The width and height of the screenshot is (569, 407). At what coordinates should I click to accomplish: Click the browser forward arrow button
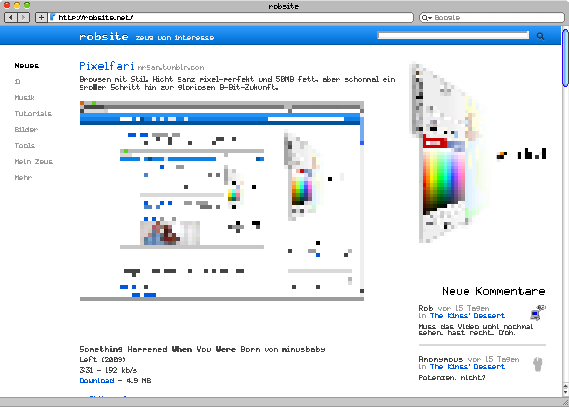click(x=23, y=17)
